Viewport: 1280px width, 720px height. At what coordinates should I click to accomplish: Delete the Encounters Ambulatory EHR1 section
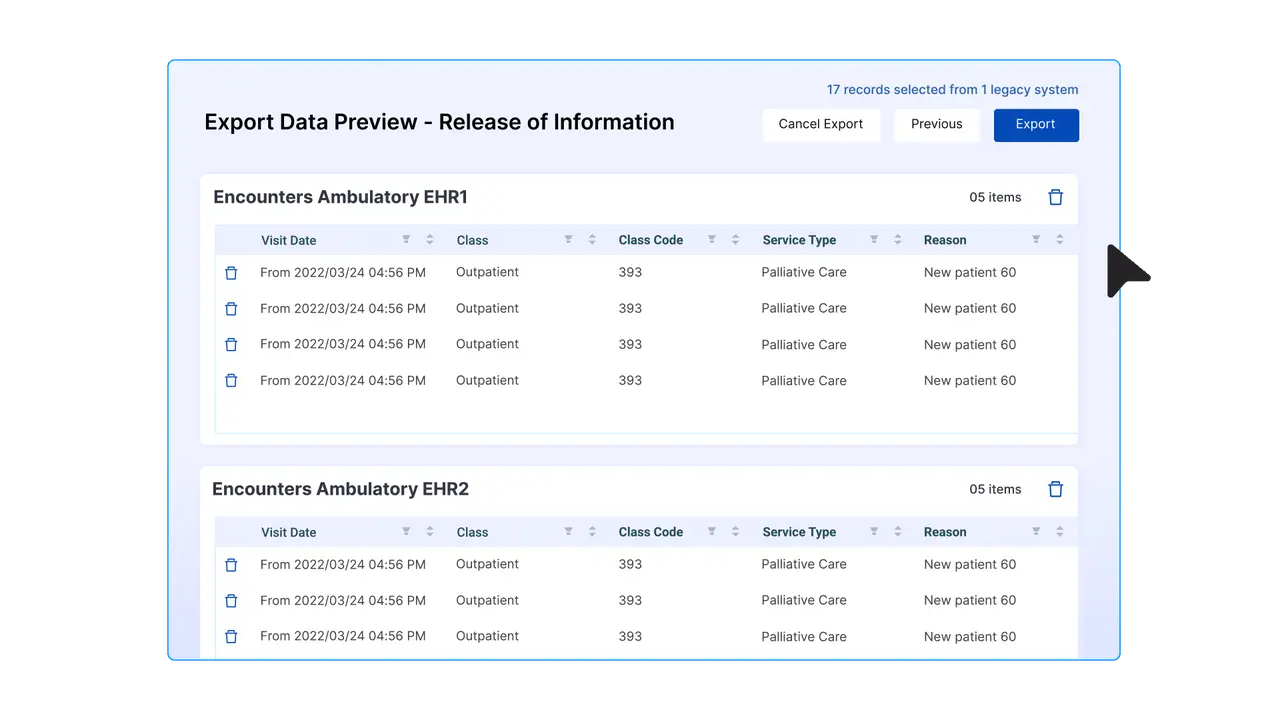click(1055, 197)
